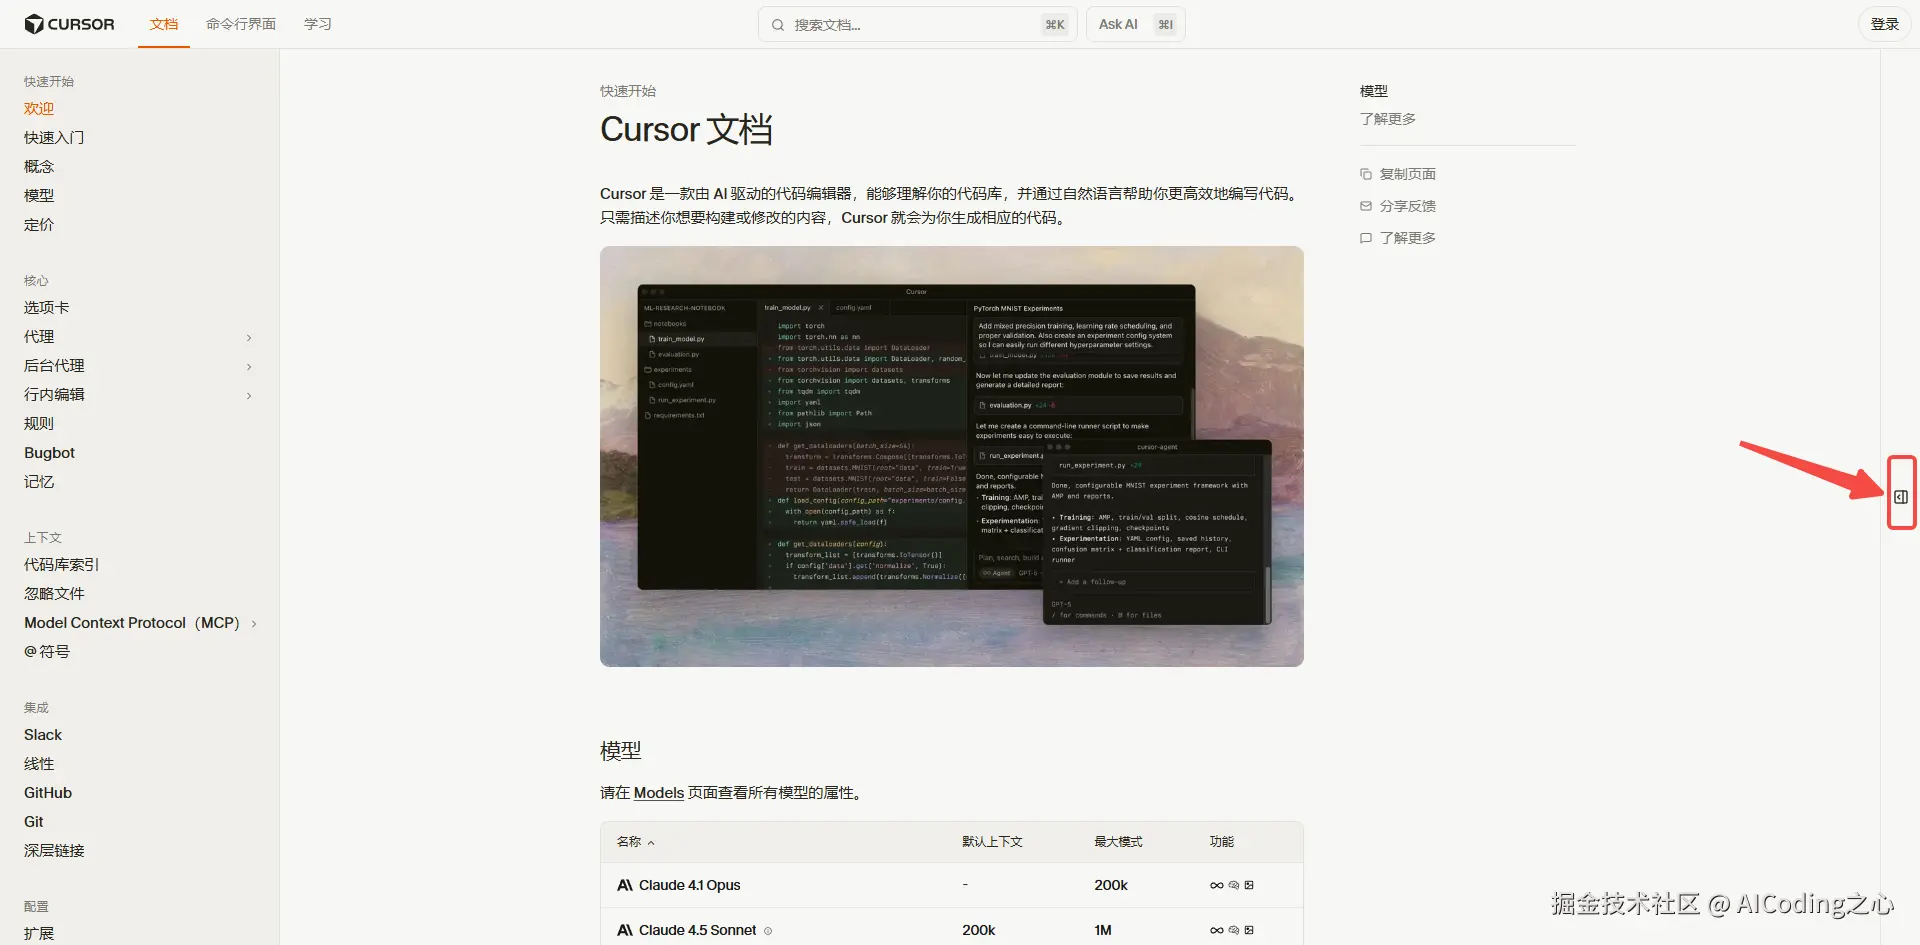Open Slack in the sidebar
1920x945 pixels.
43,735
